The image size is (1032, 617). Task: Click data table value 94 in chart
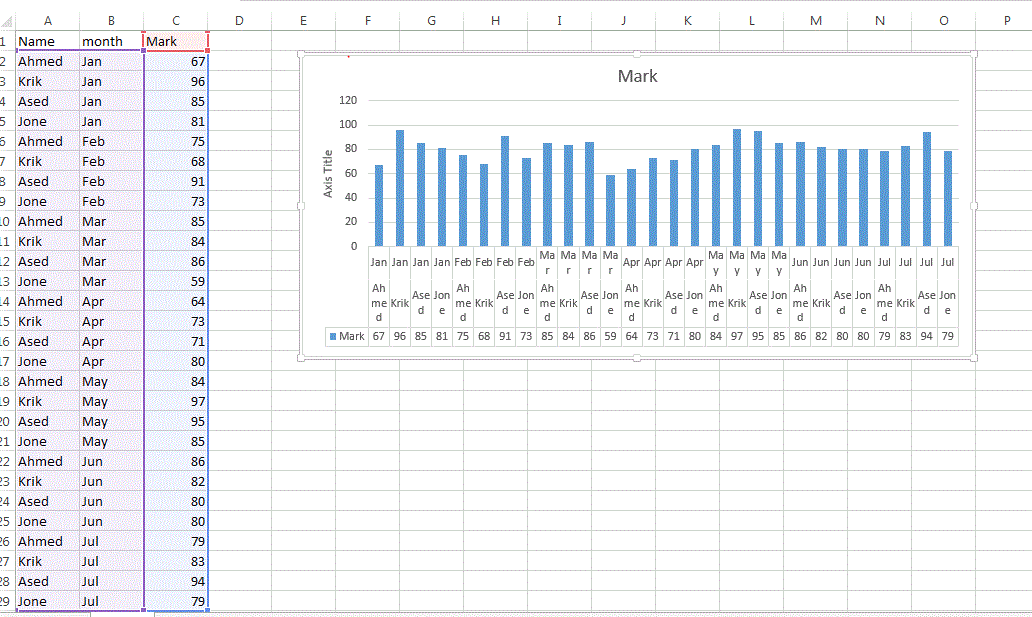click(x=926, y=336)
